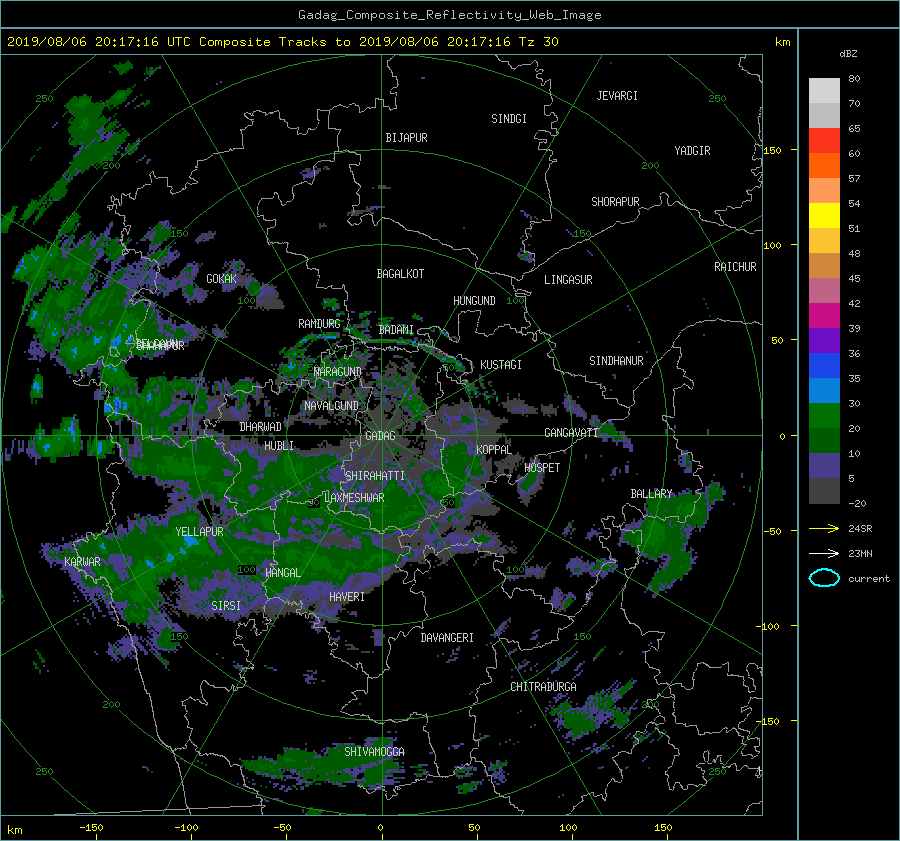Click the SHORAPUR city label
The image size is (900, 841).
click(615, 202)
